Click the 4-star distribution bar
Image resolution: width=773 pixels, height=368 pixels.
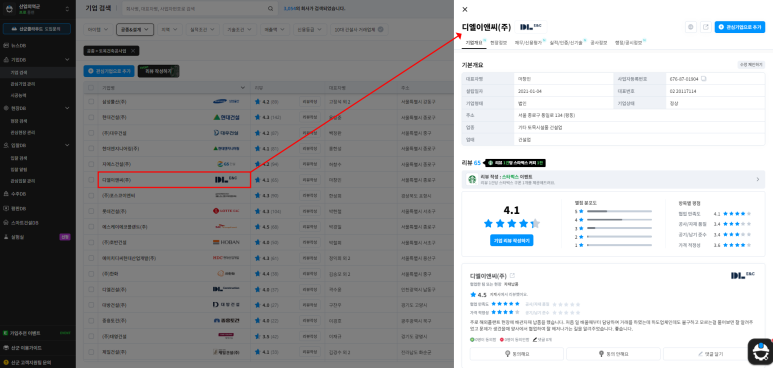pyautogui.click(x=619, y=219)
